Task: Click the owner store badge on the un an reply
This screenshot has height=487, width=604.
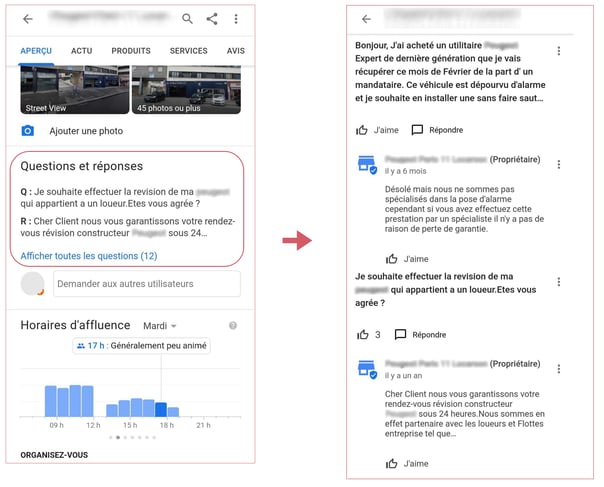Action: 367,369
